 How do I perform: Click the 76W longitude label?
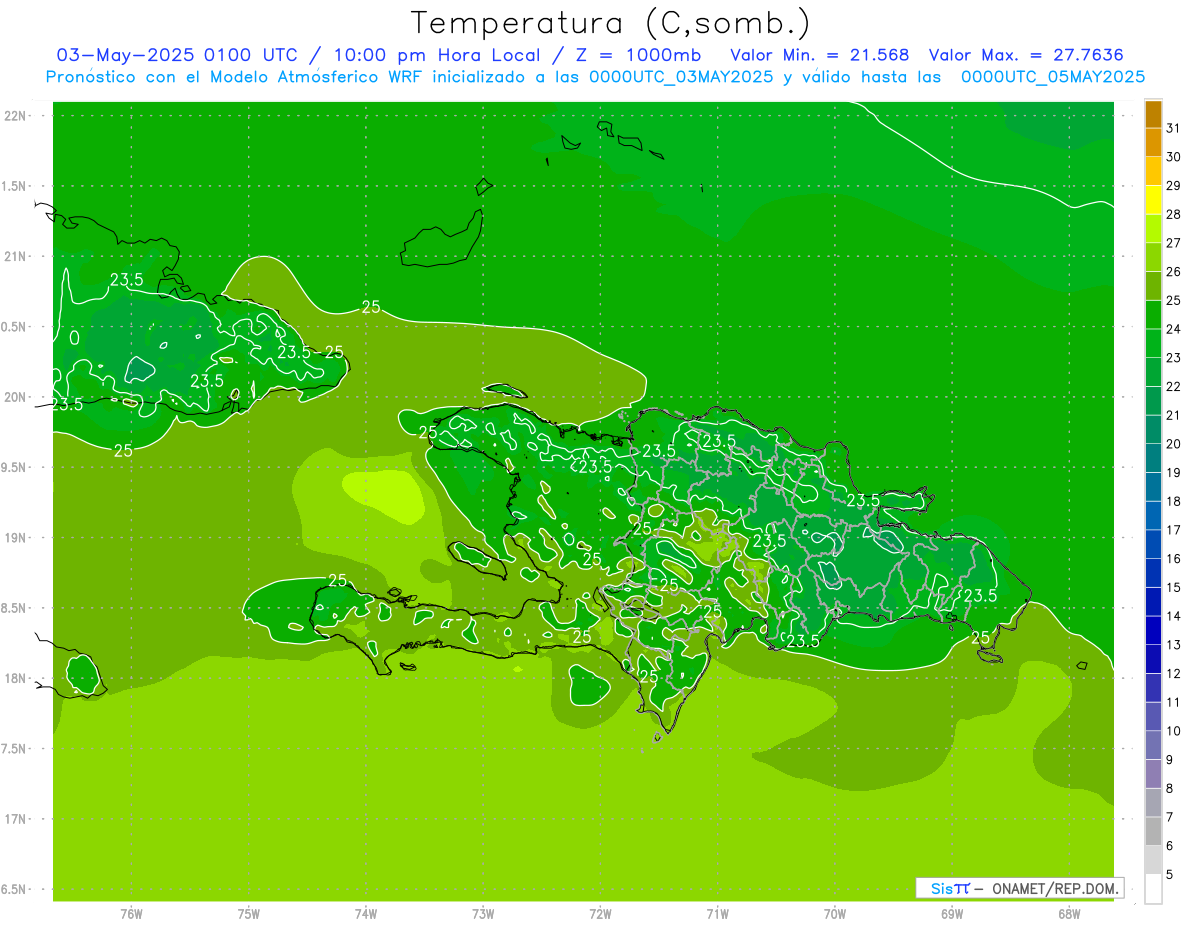(x=131, y=913)
